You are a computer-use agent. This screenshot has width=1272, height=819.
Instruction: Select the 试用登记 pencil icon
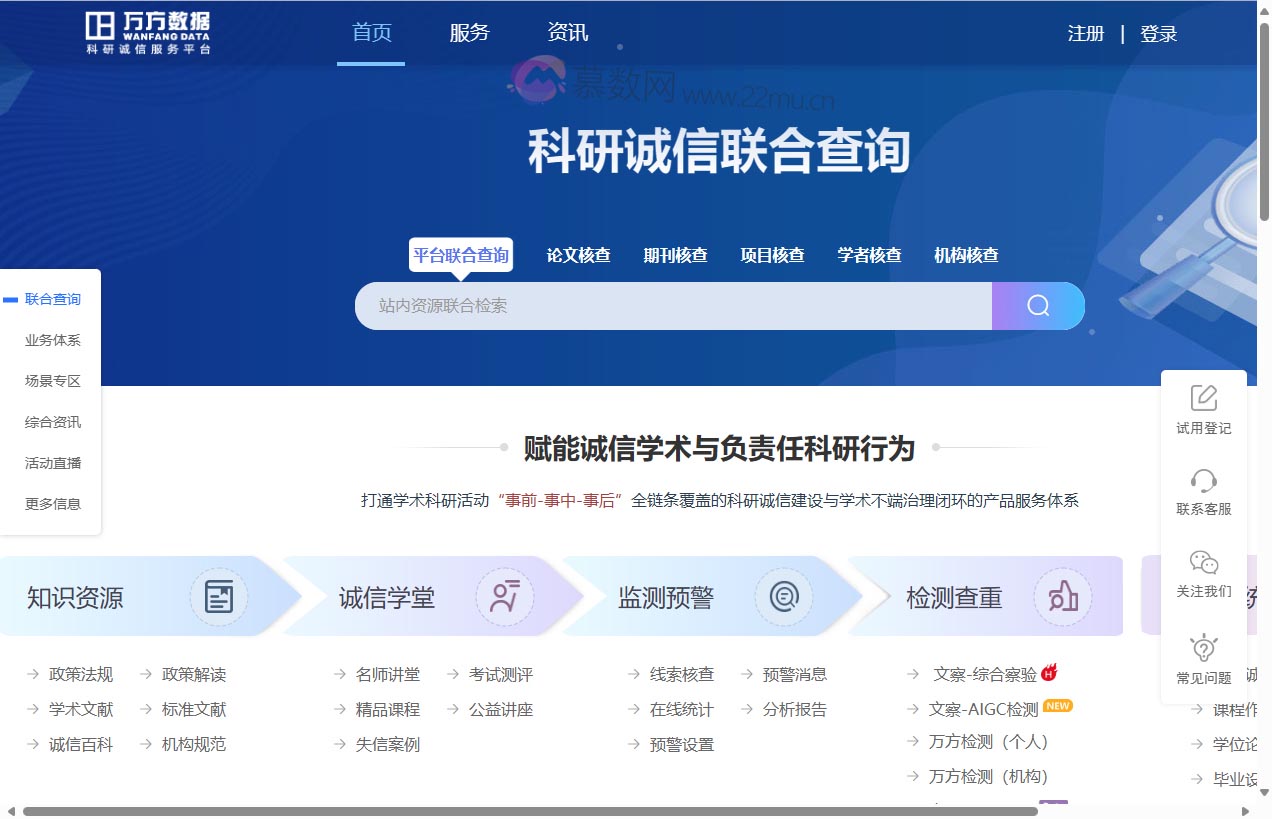point(1203,398)
